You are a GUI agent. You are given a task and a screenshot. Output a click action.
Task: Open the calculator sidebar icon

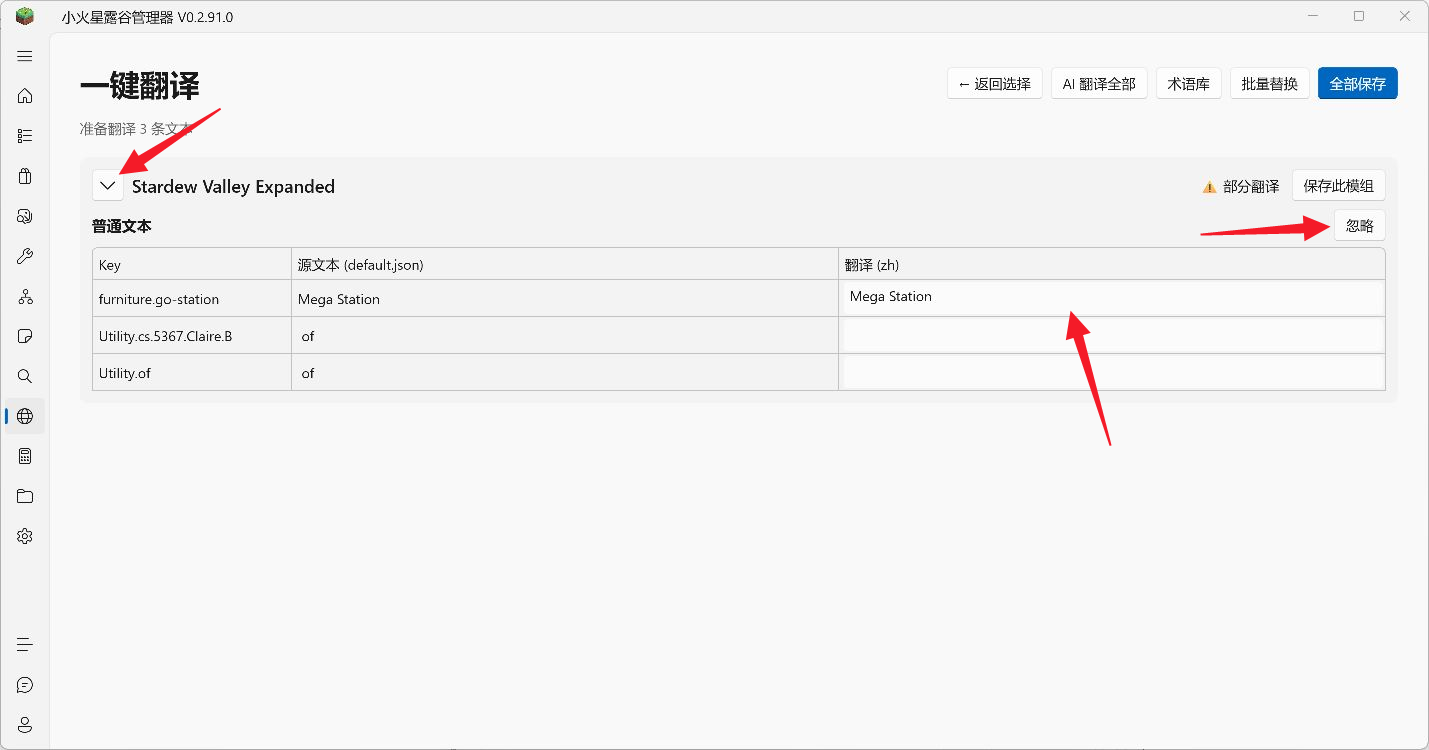(x=25, y=456)
